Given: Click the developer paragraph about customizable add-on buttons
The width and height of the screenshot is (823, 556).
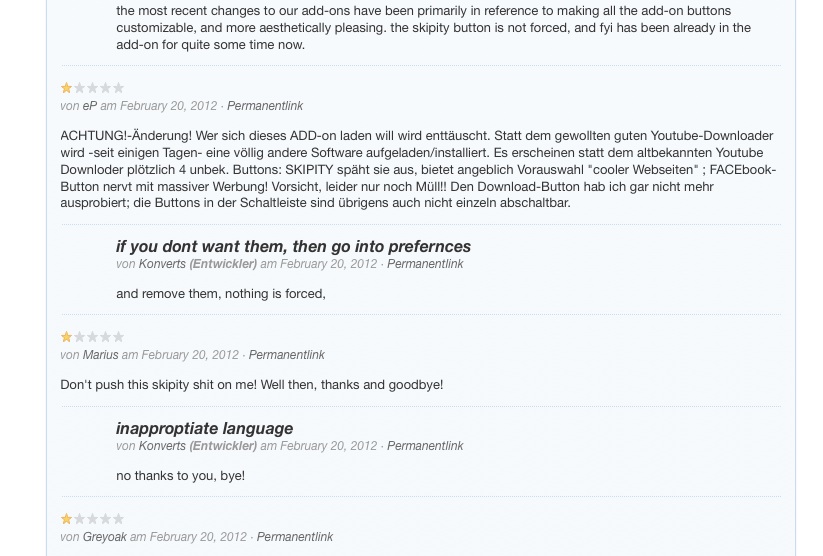Looking at the screenshot, I should pyautogui.click(x=434, y=27).
